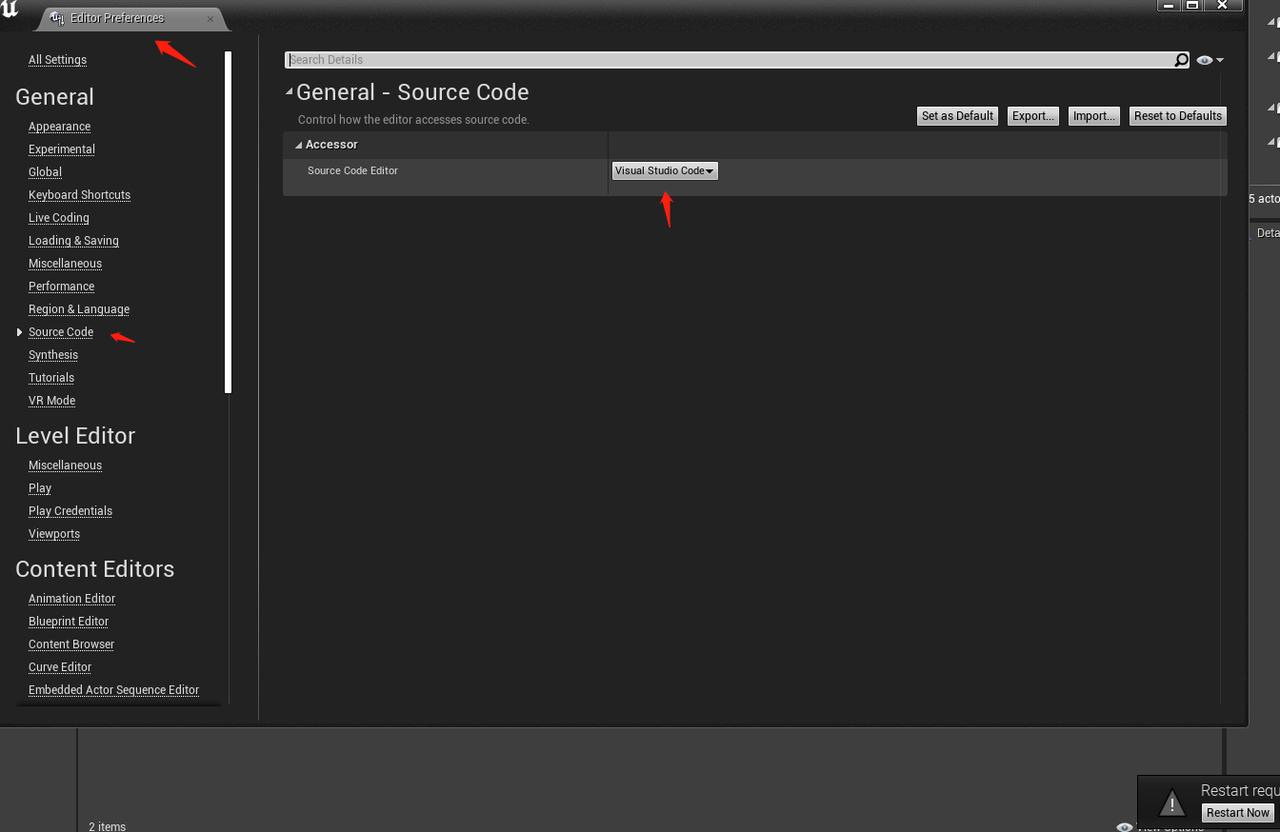The height and width of the screenshot is (832, 1280).
Task: Open Tutorials settings
Action: point(51,378)
